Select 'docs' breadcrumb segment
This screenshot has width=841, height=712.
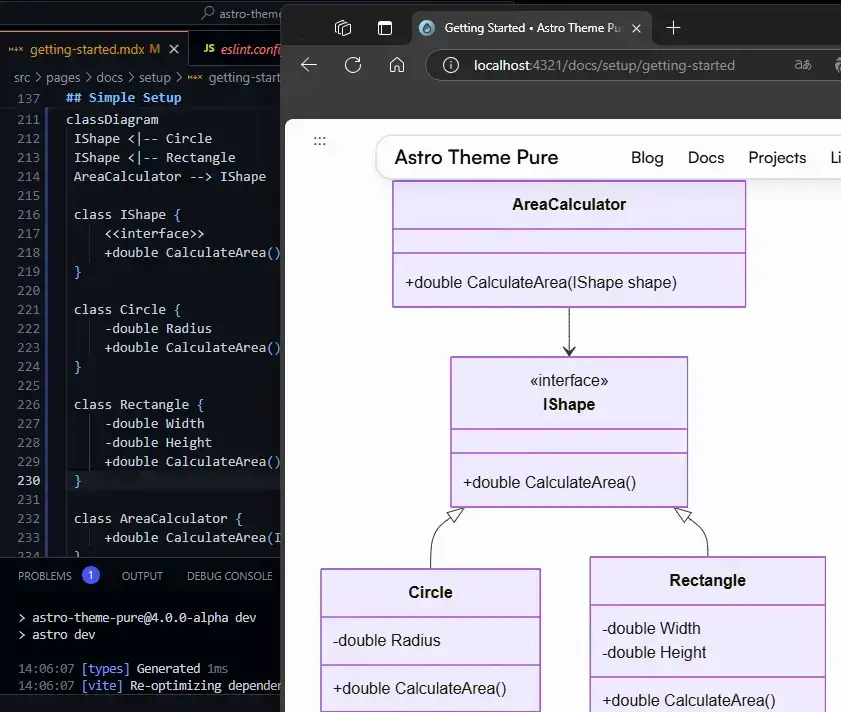click(x=109, y=78)
